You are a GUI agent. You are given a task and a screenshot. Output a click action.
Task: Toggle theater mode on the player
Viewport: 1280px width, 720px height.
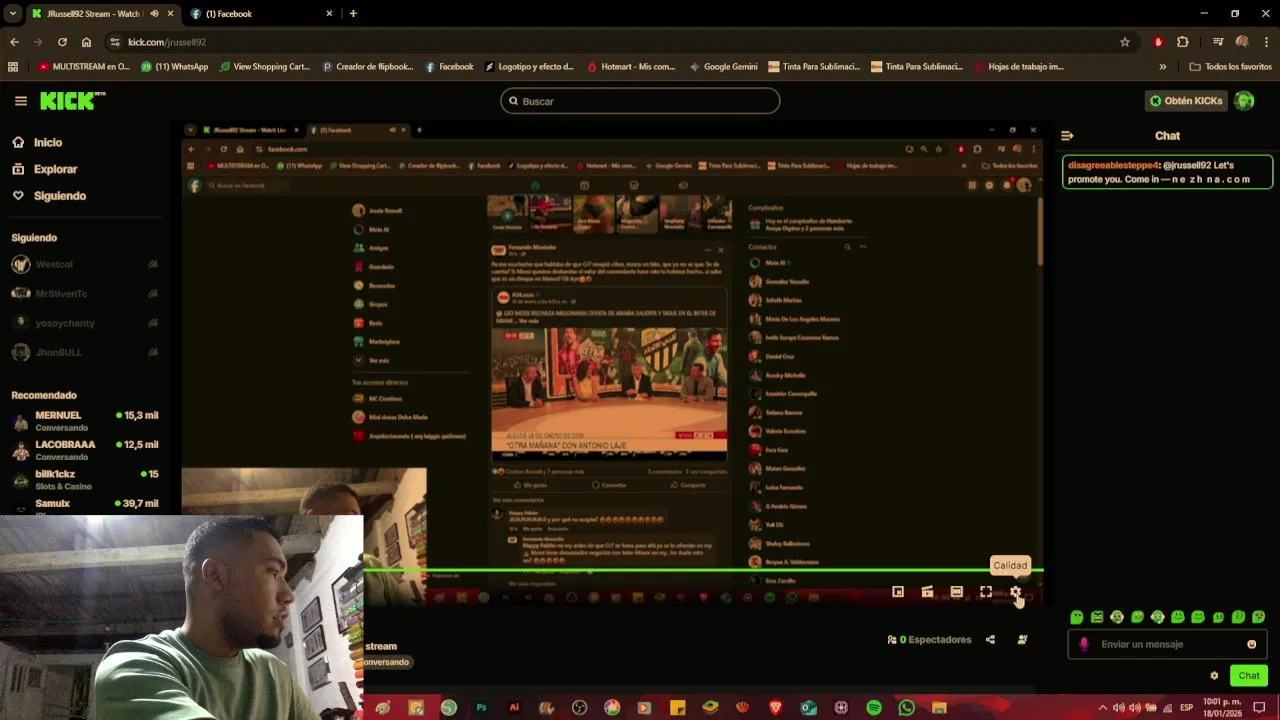(957, 592)
